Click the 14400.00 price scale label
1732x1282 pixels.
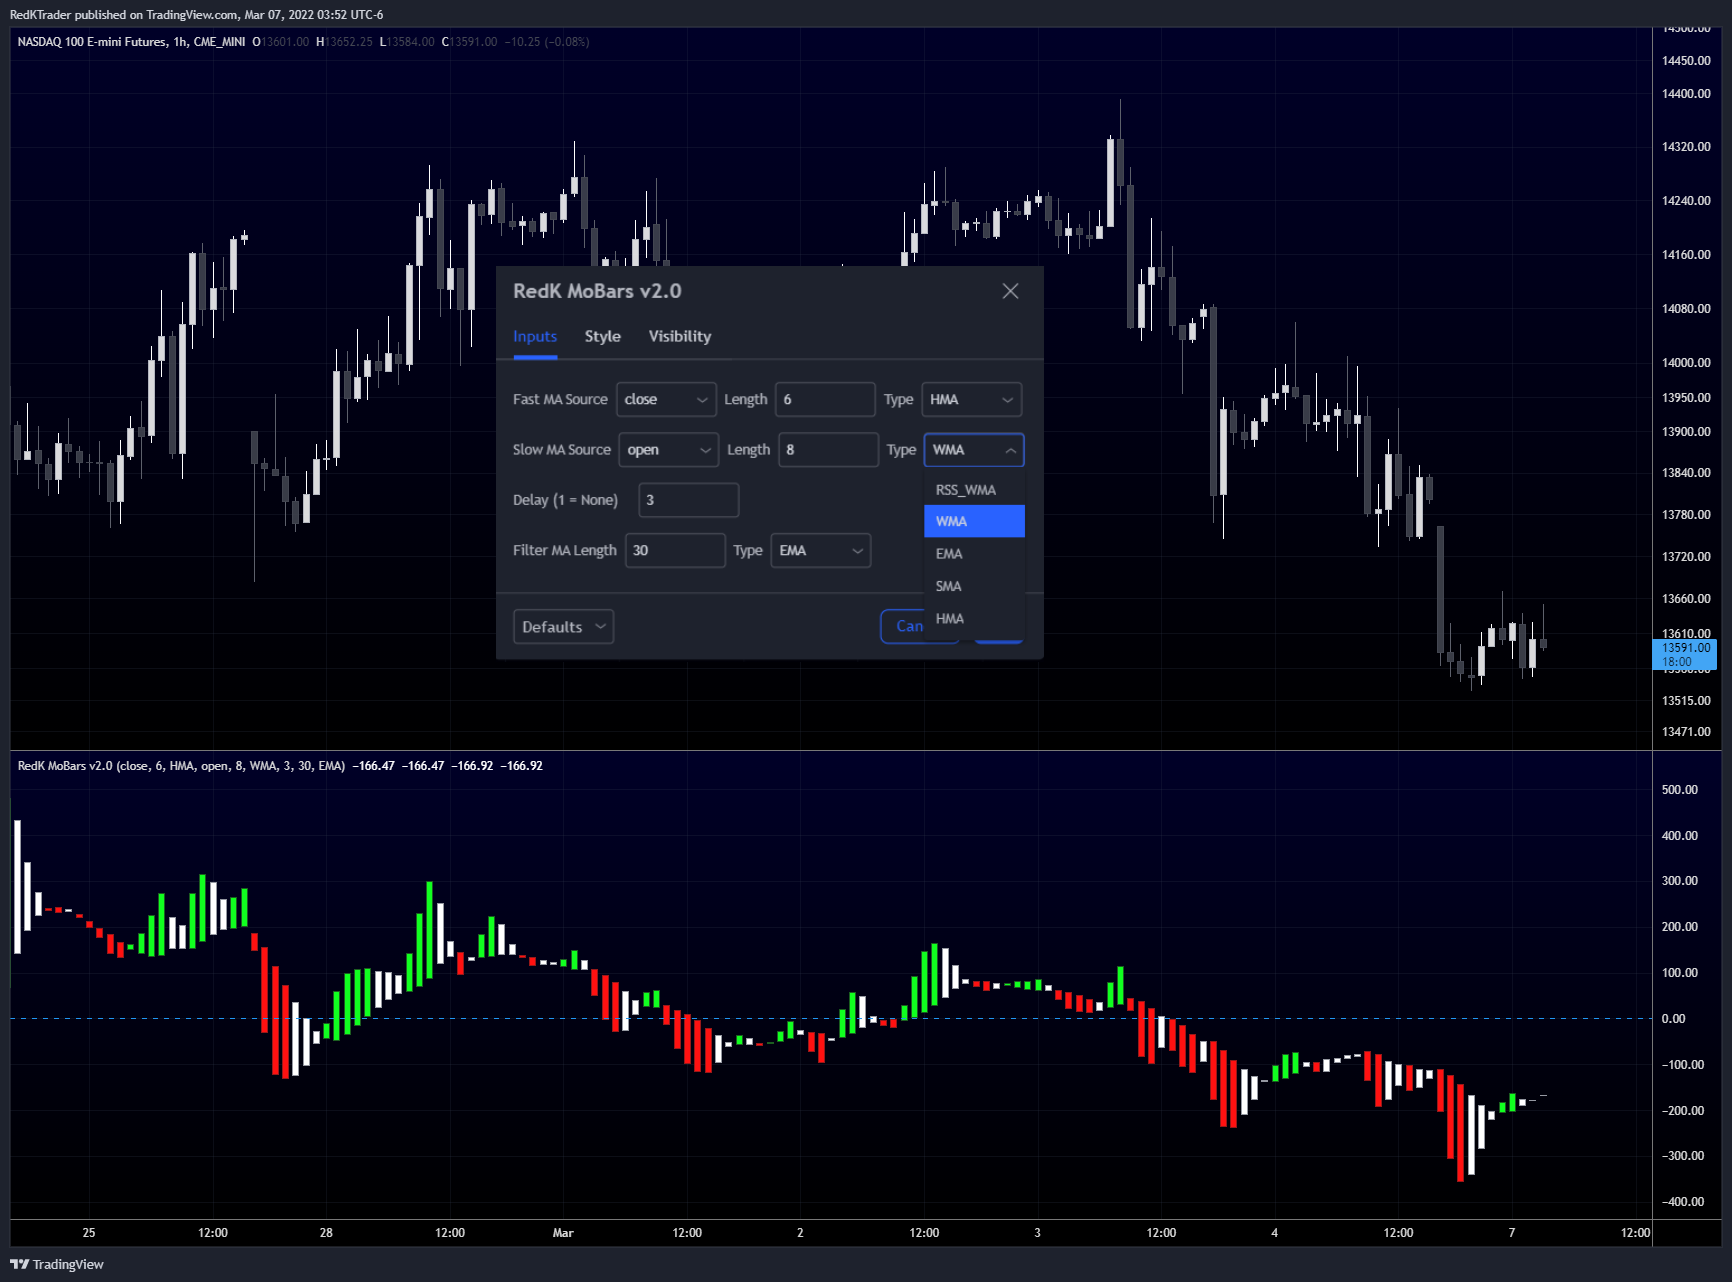[x=1686, y=94]
